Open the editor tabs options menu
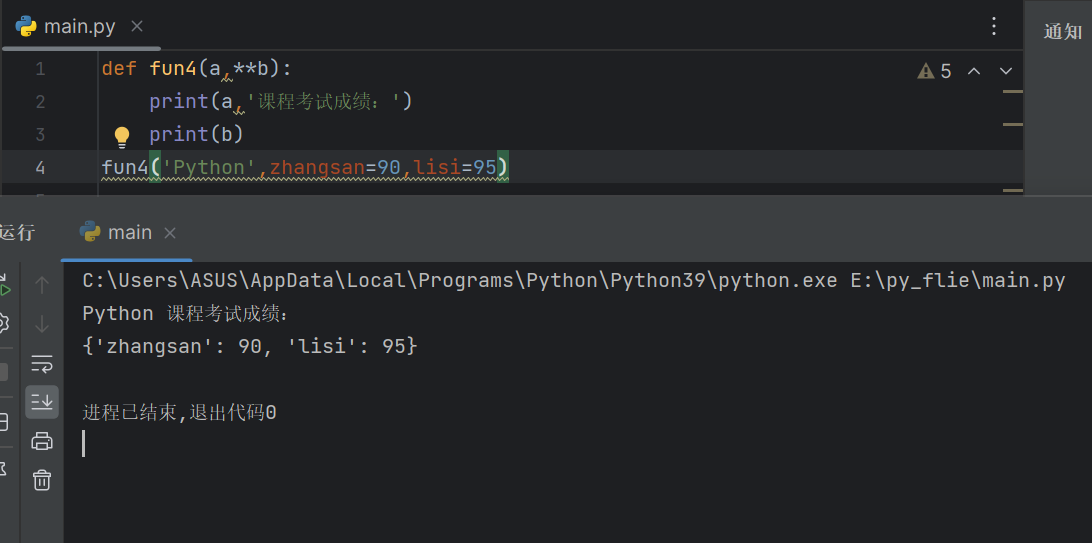 click(x=994, y=27)
